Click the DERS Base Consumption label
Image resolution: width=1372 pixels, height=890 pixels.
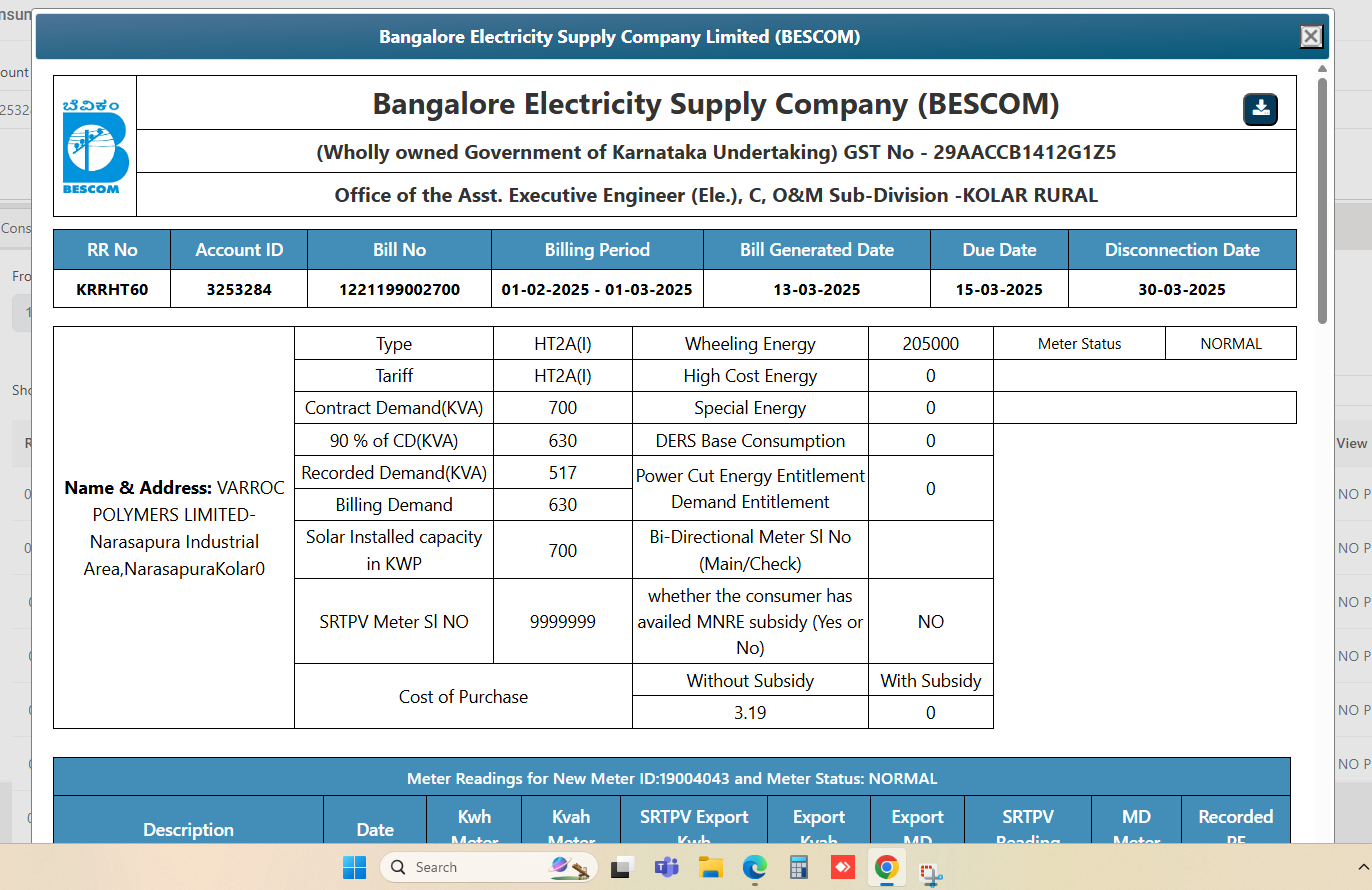coord(750,441)
